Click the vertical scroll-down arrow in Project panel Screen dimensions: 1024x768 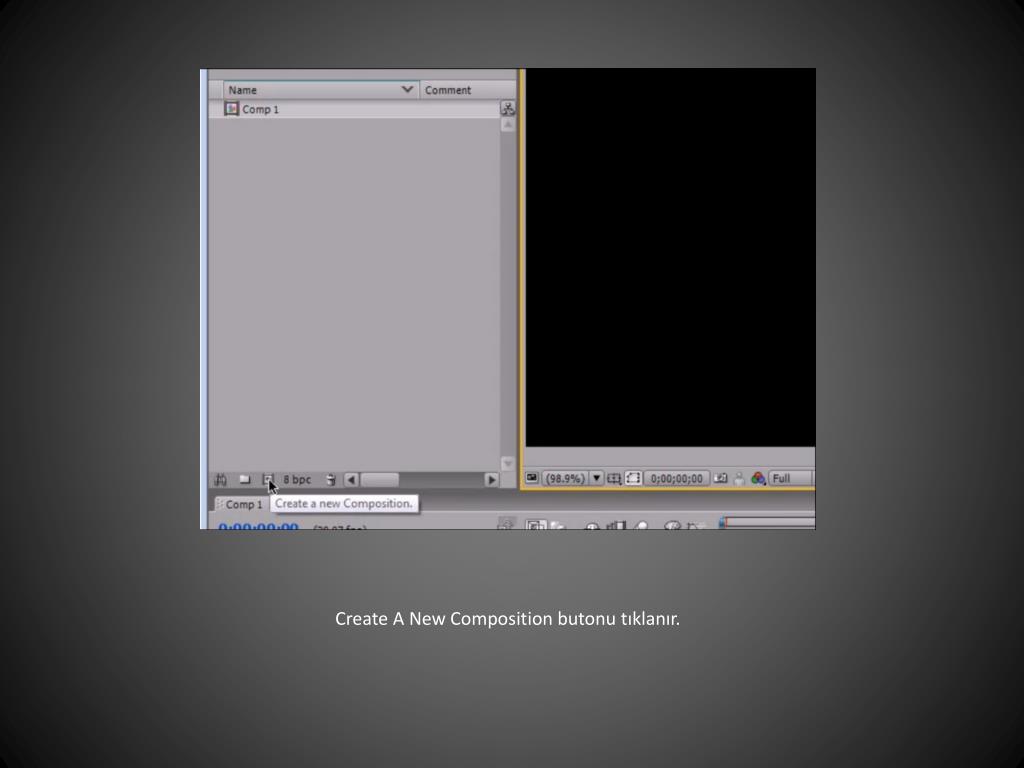507,464
